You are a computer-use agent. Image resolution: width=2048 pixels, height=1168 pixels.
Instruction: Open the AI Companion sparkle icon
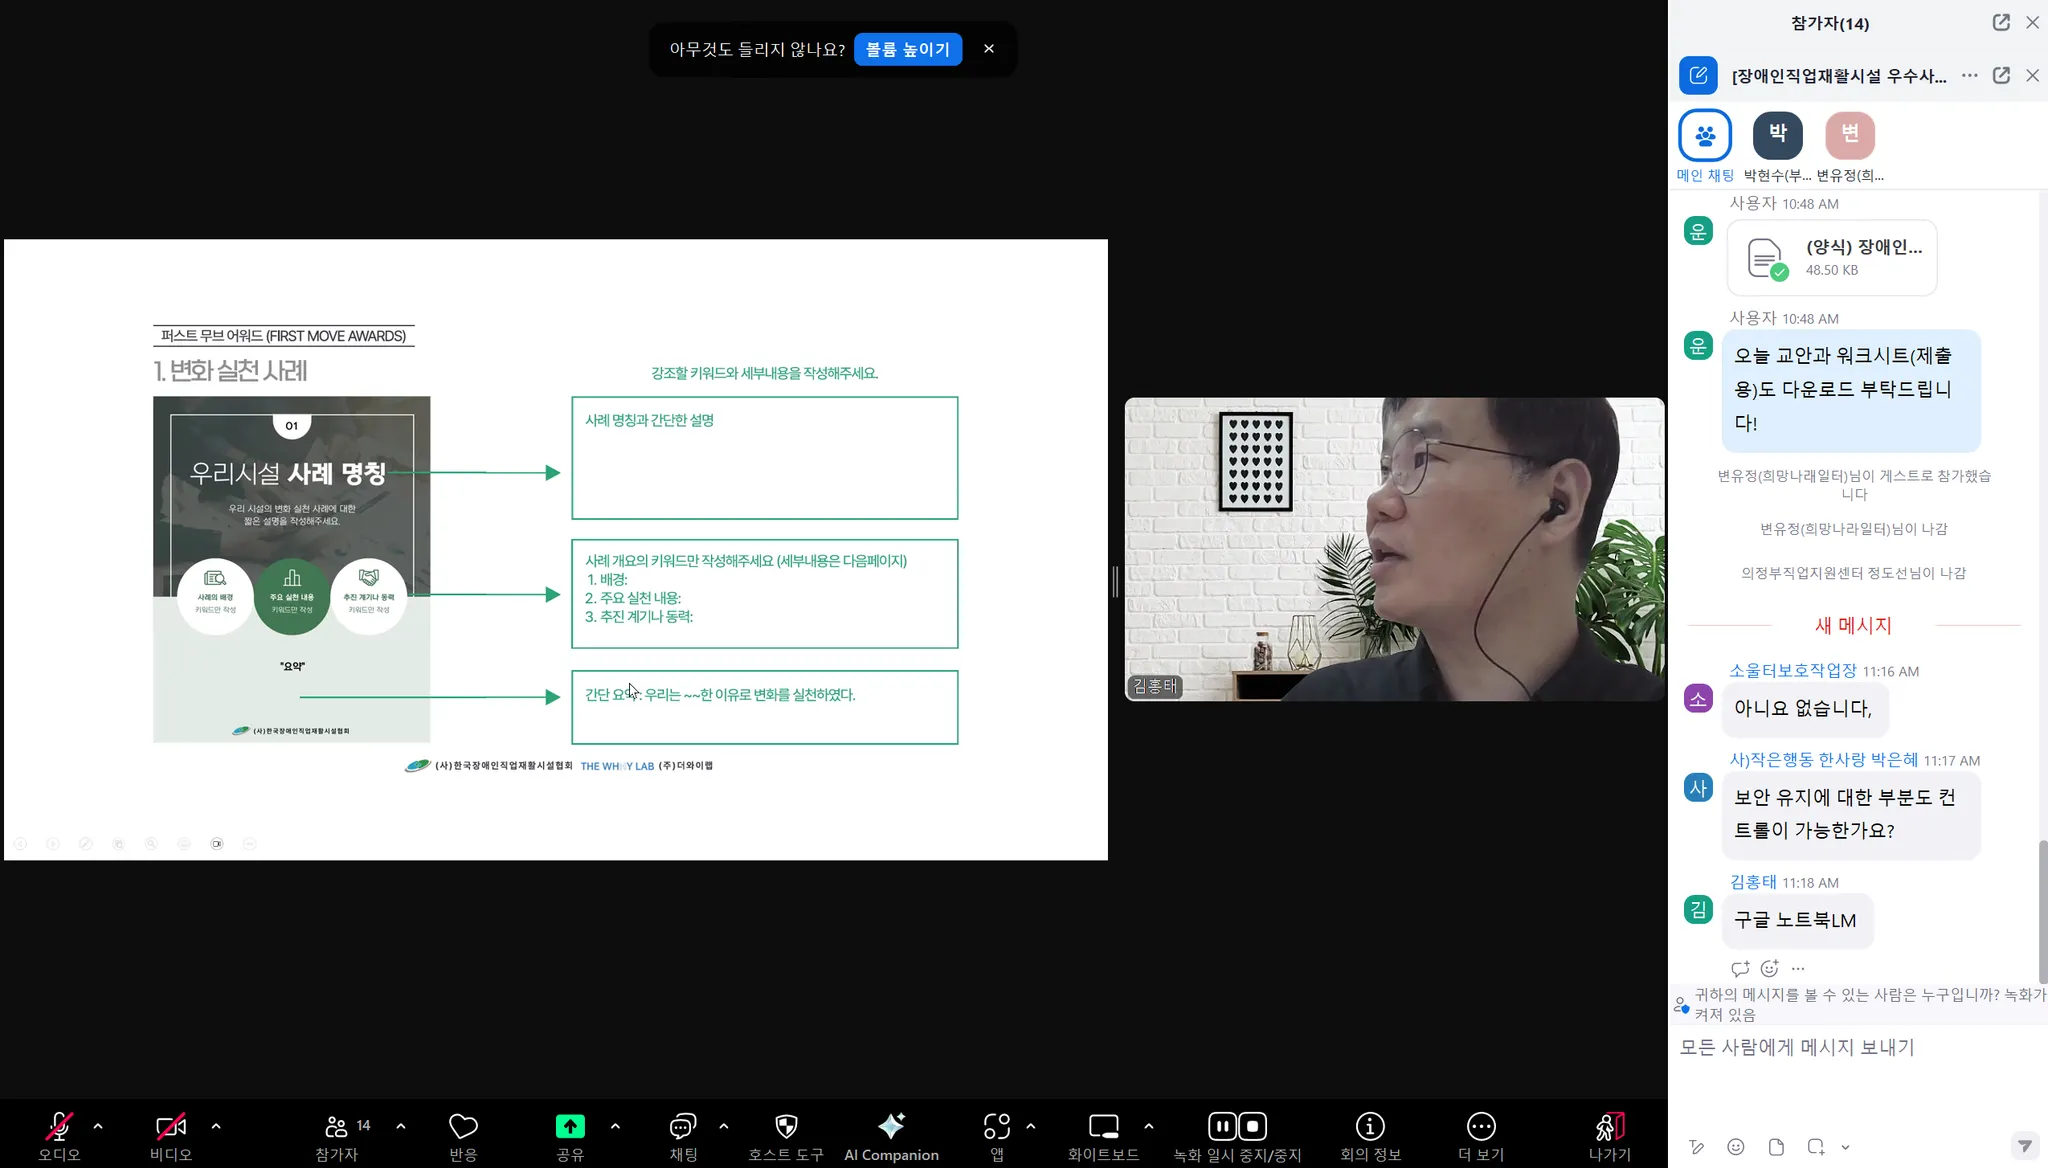click(x=891, y=1127)
